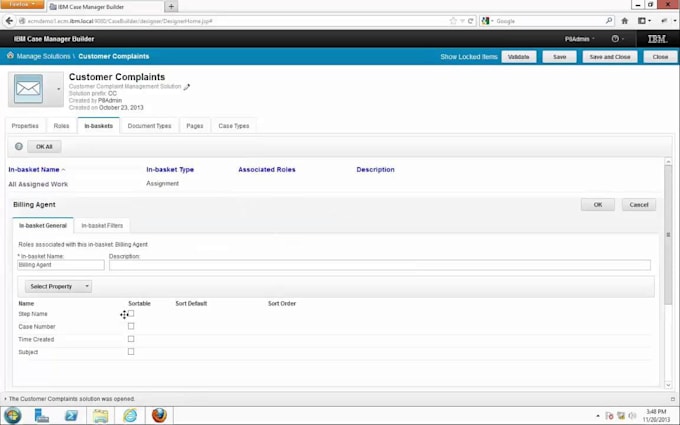This screenshot has width=680, height=425.
Task: Click the home icon beside Manage Solutions
Action: point(10,56)
